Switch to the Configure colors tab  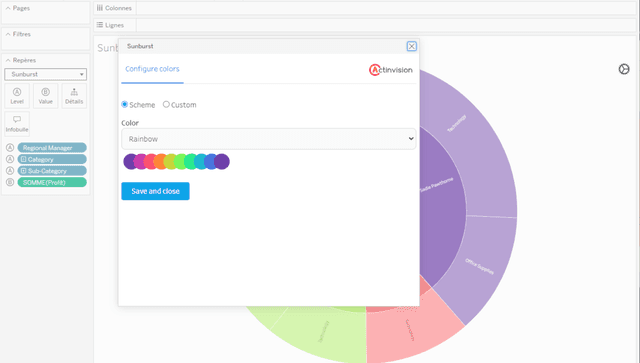pos(152,69)
